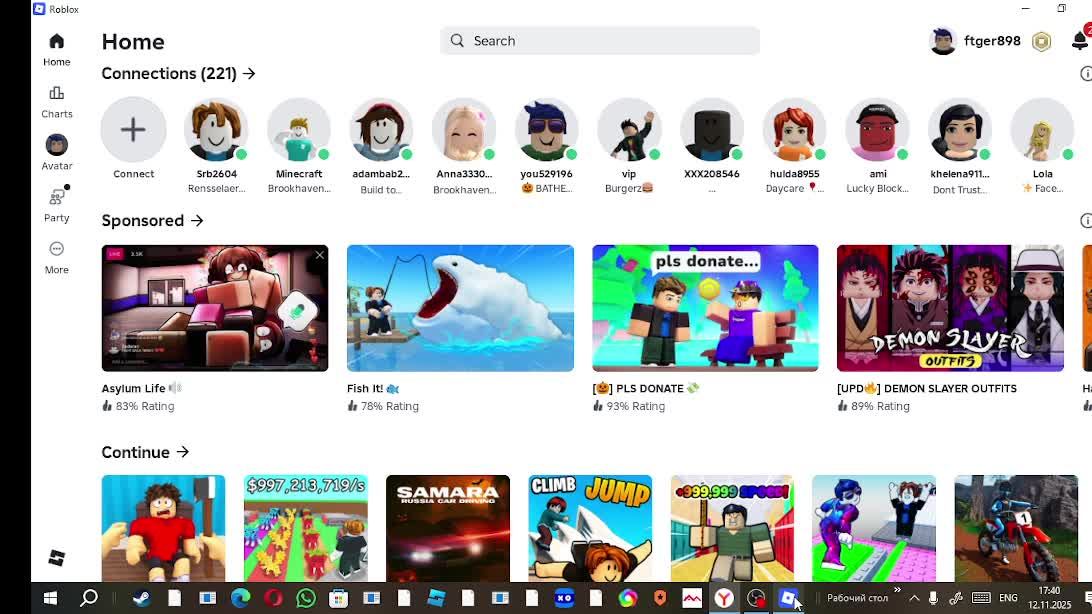Open the PLS DONATE game thumbnail
The image size is (1092, 614).
[705, 308]
